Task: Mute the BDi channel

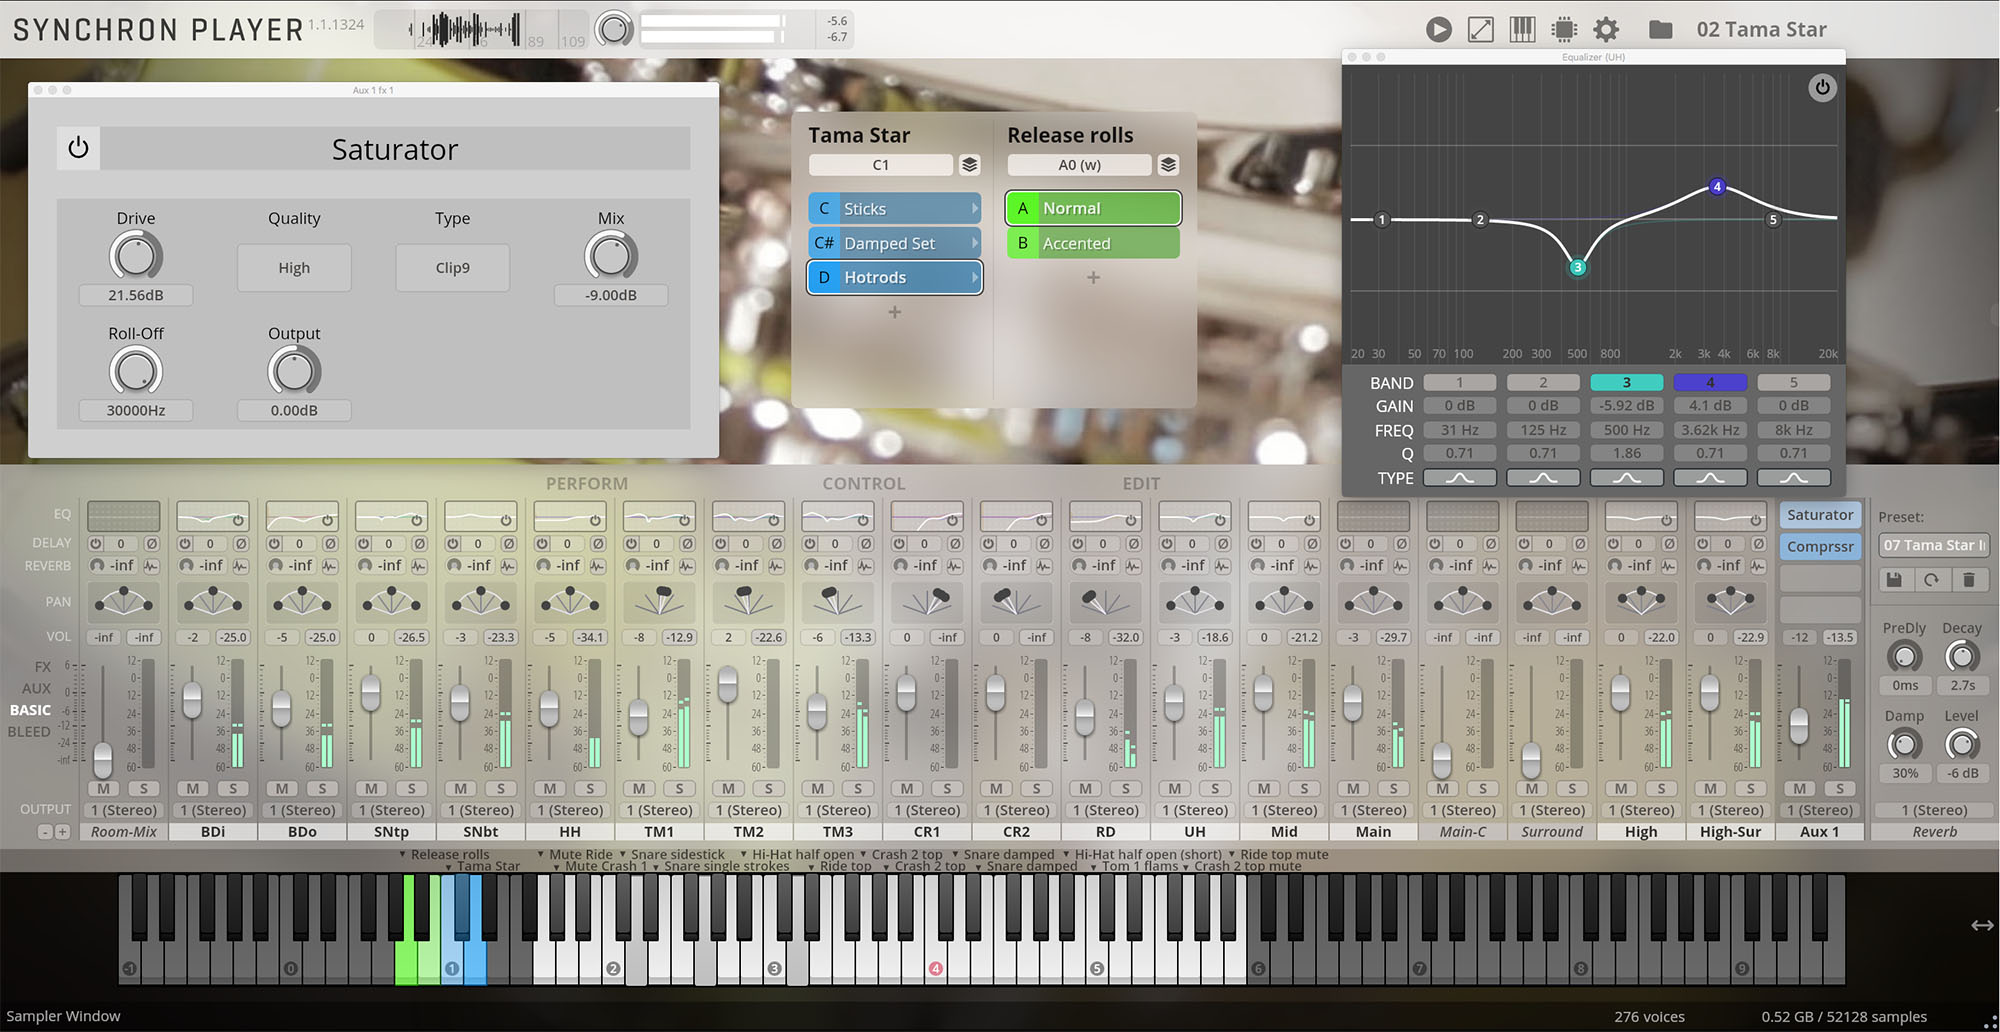Action: tap(193, 788)
